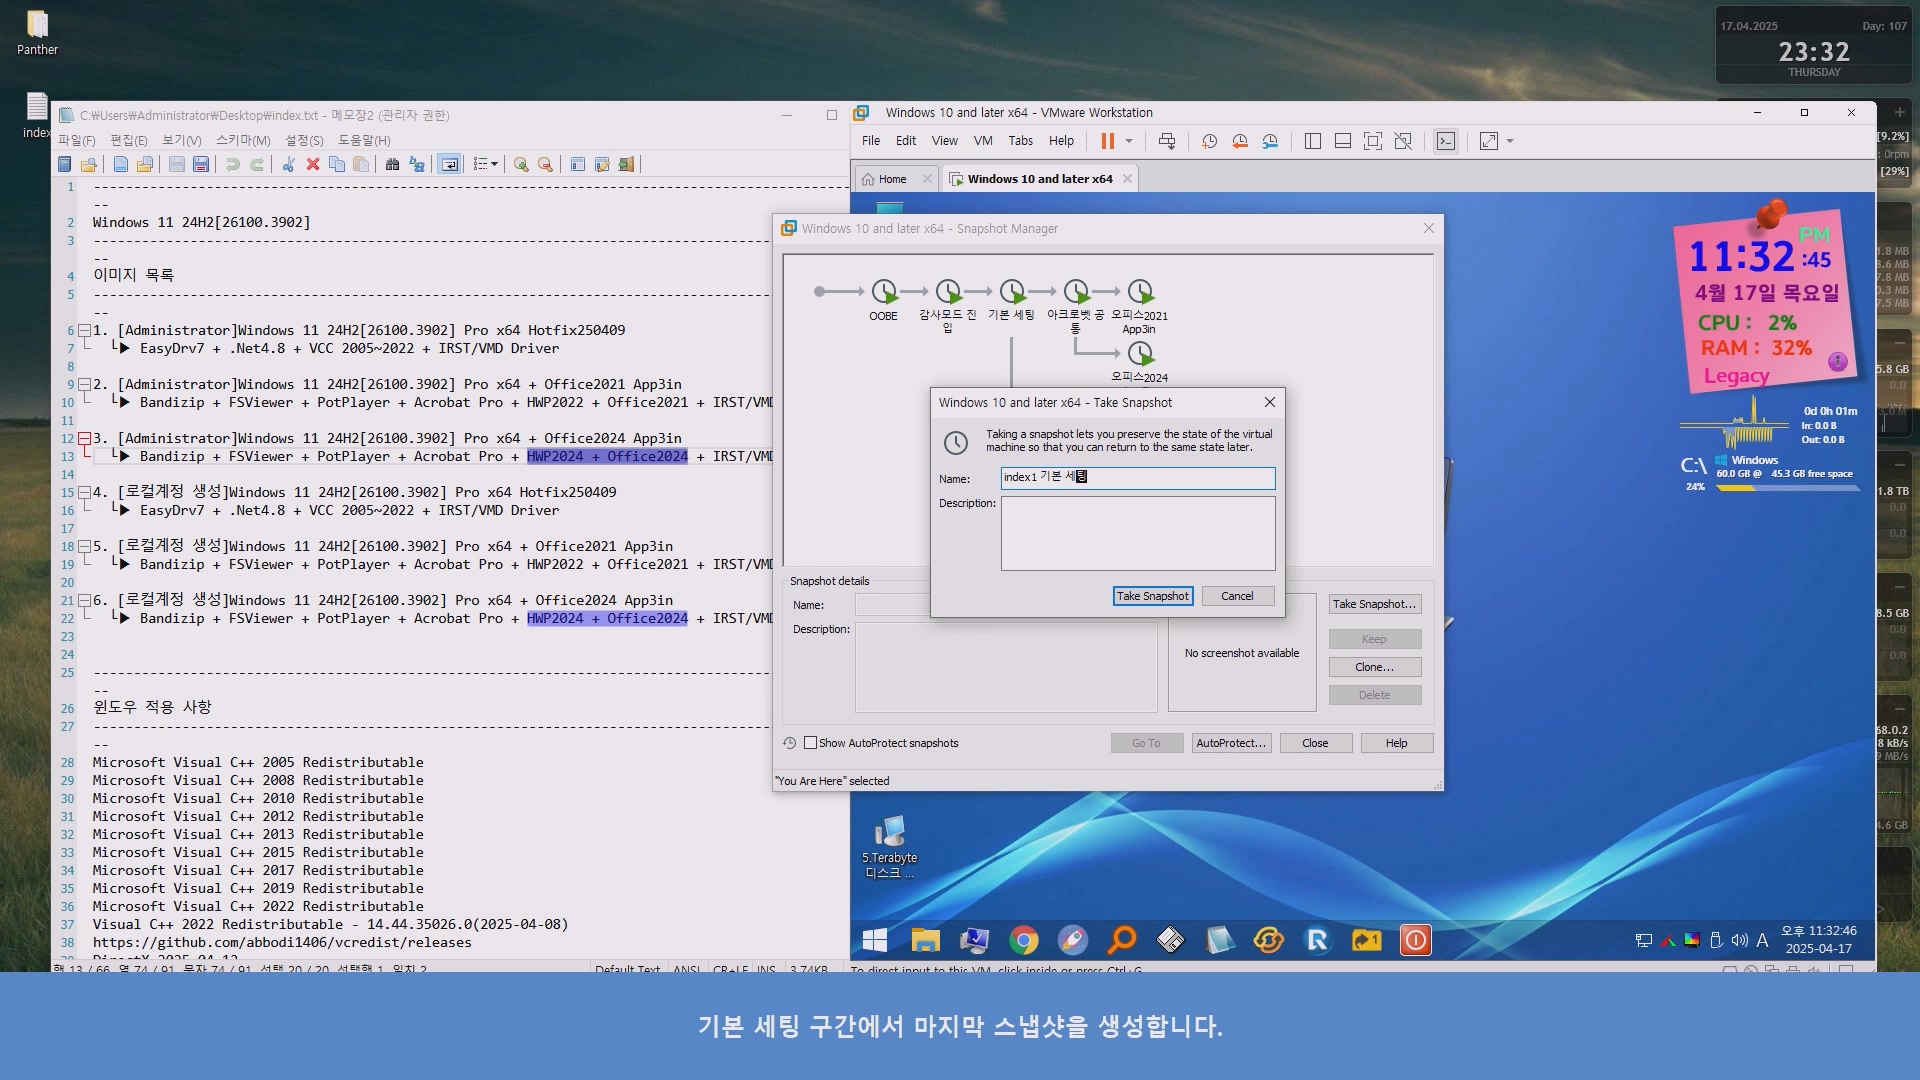Screen dimensions: 1920x1080
Task: Open the manage snapshots toolbar icon
Action: coord(1270,141)
